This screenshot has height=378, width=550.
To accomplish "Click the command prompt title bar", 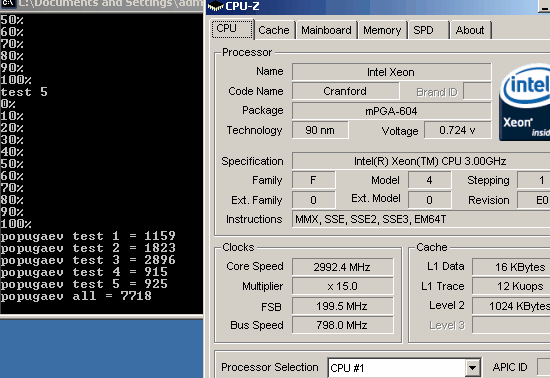I will (102, 4).
